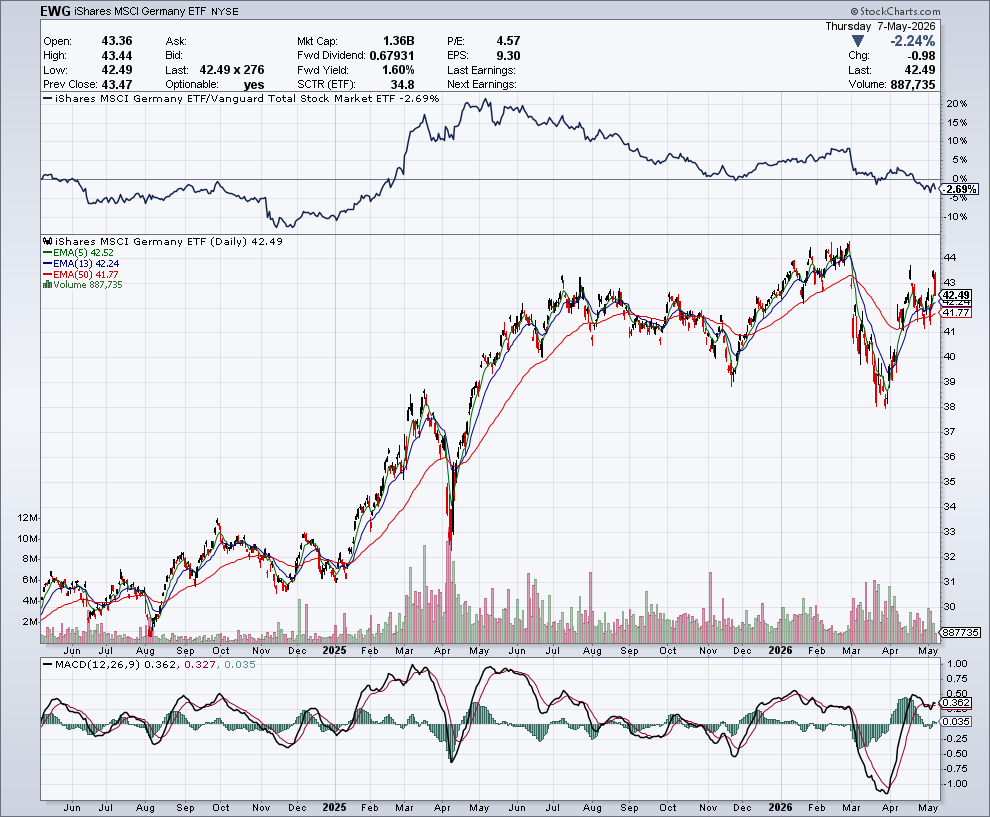The height and width of the screenshot is (817, 990).
Task: Click the Mkt Cap value 1.36B
Action: tap(398, 41)
